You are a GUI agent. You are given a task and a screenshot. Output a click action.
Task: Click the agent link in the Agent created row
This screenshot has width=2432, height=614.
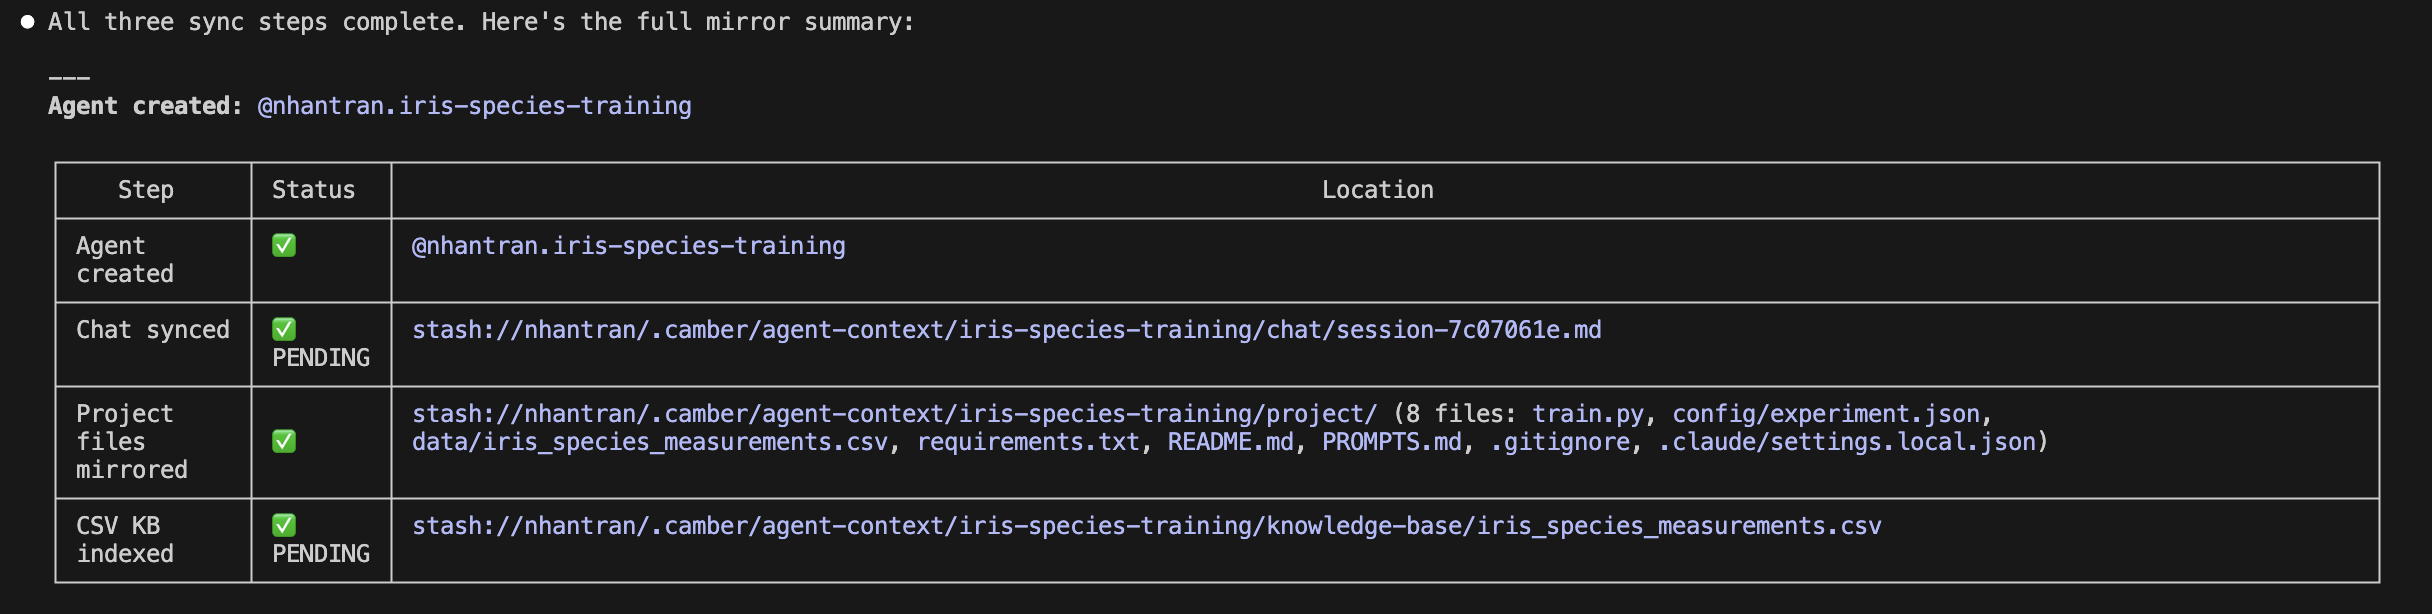629,246
